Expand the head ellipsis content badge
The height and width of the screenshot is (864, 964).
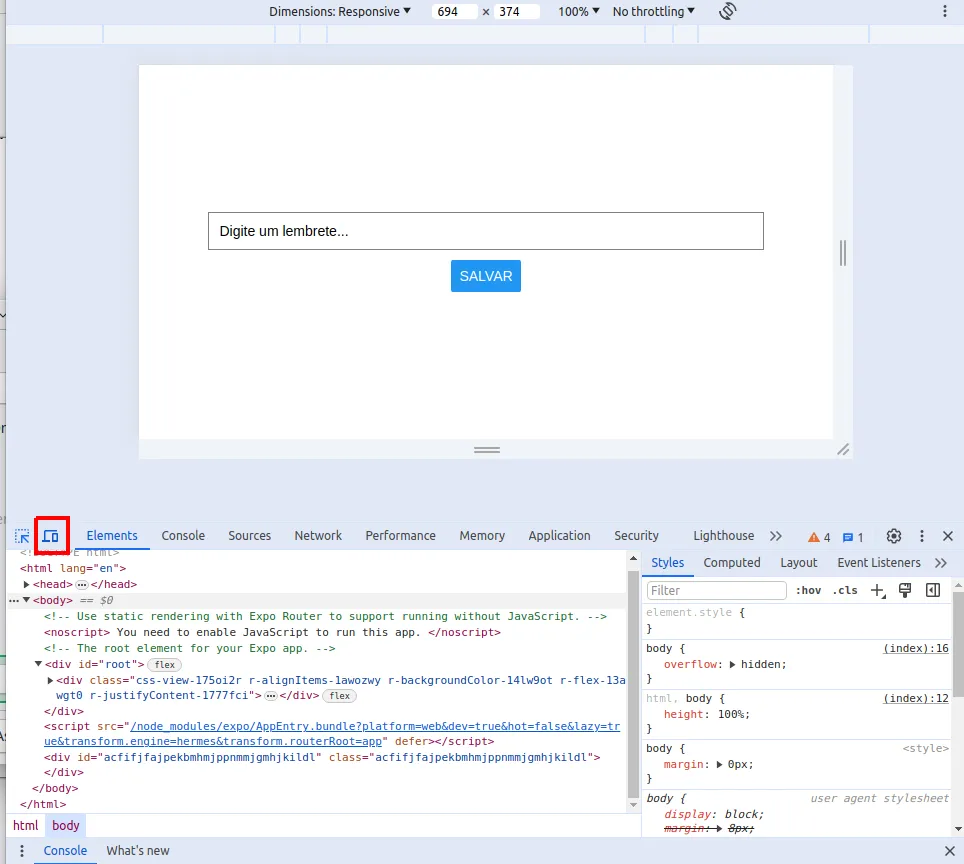(x=82, y=585)
